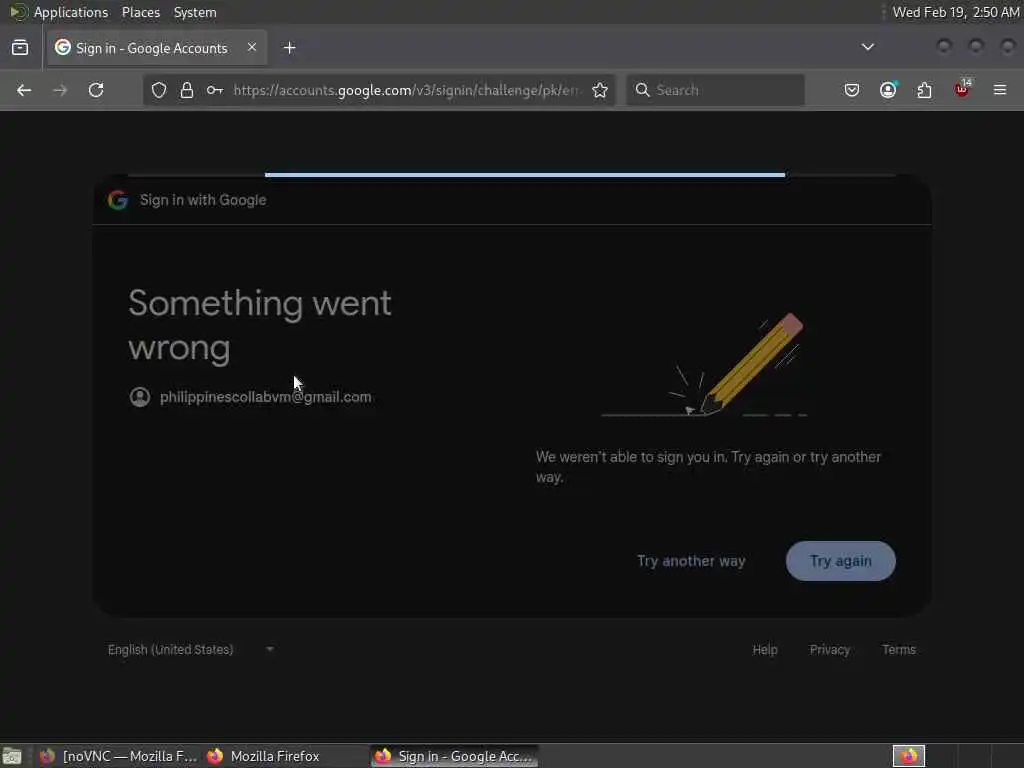This screenshot has height=768, width=1024.
Task: Click the date and time clock
Action: pos(955,12)
